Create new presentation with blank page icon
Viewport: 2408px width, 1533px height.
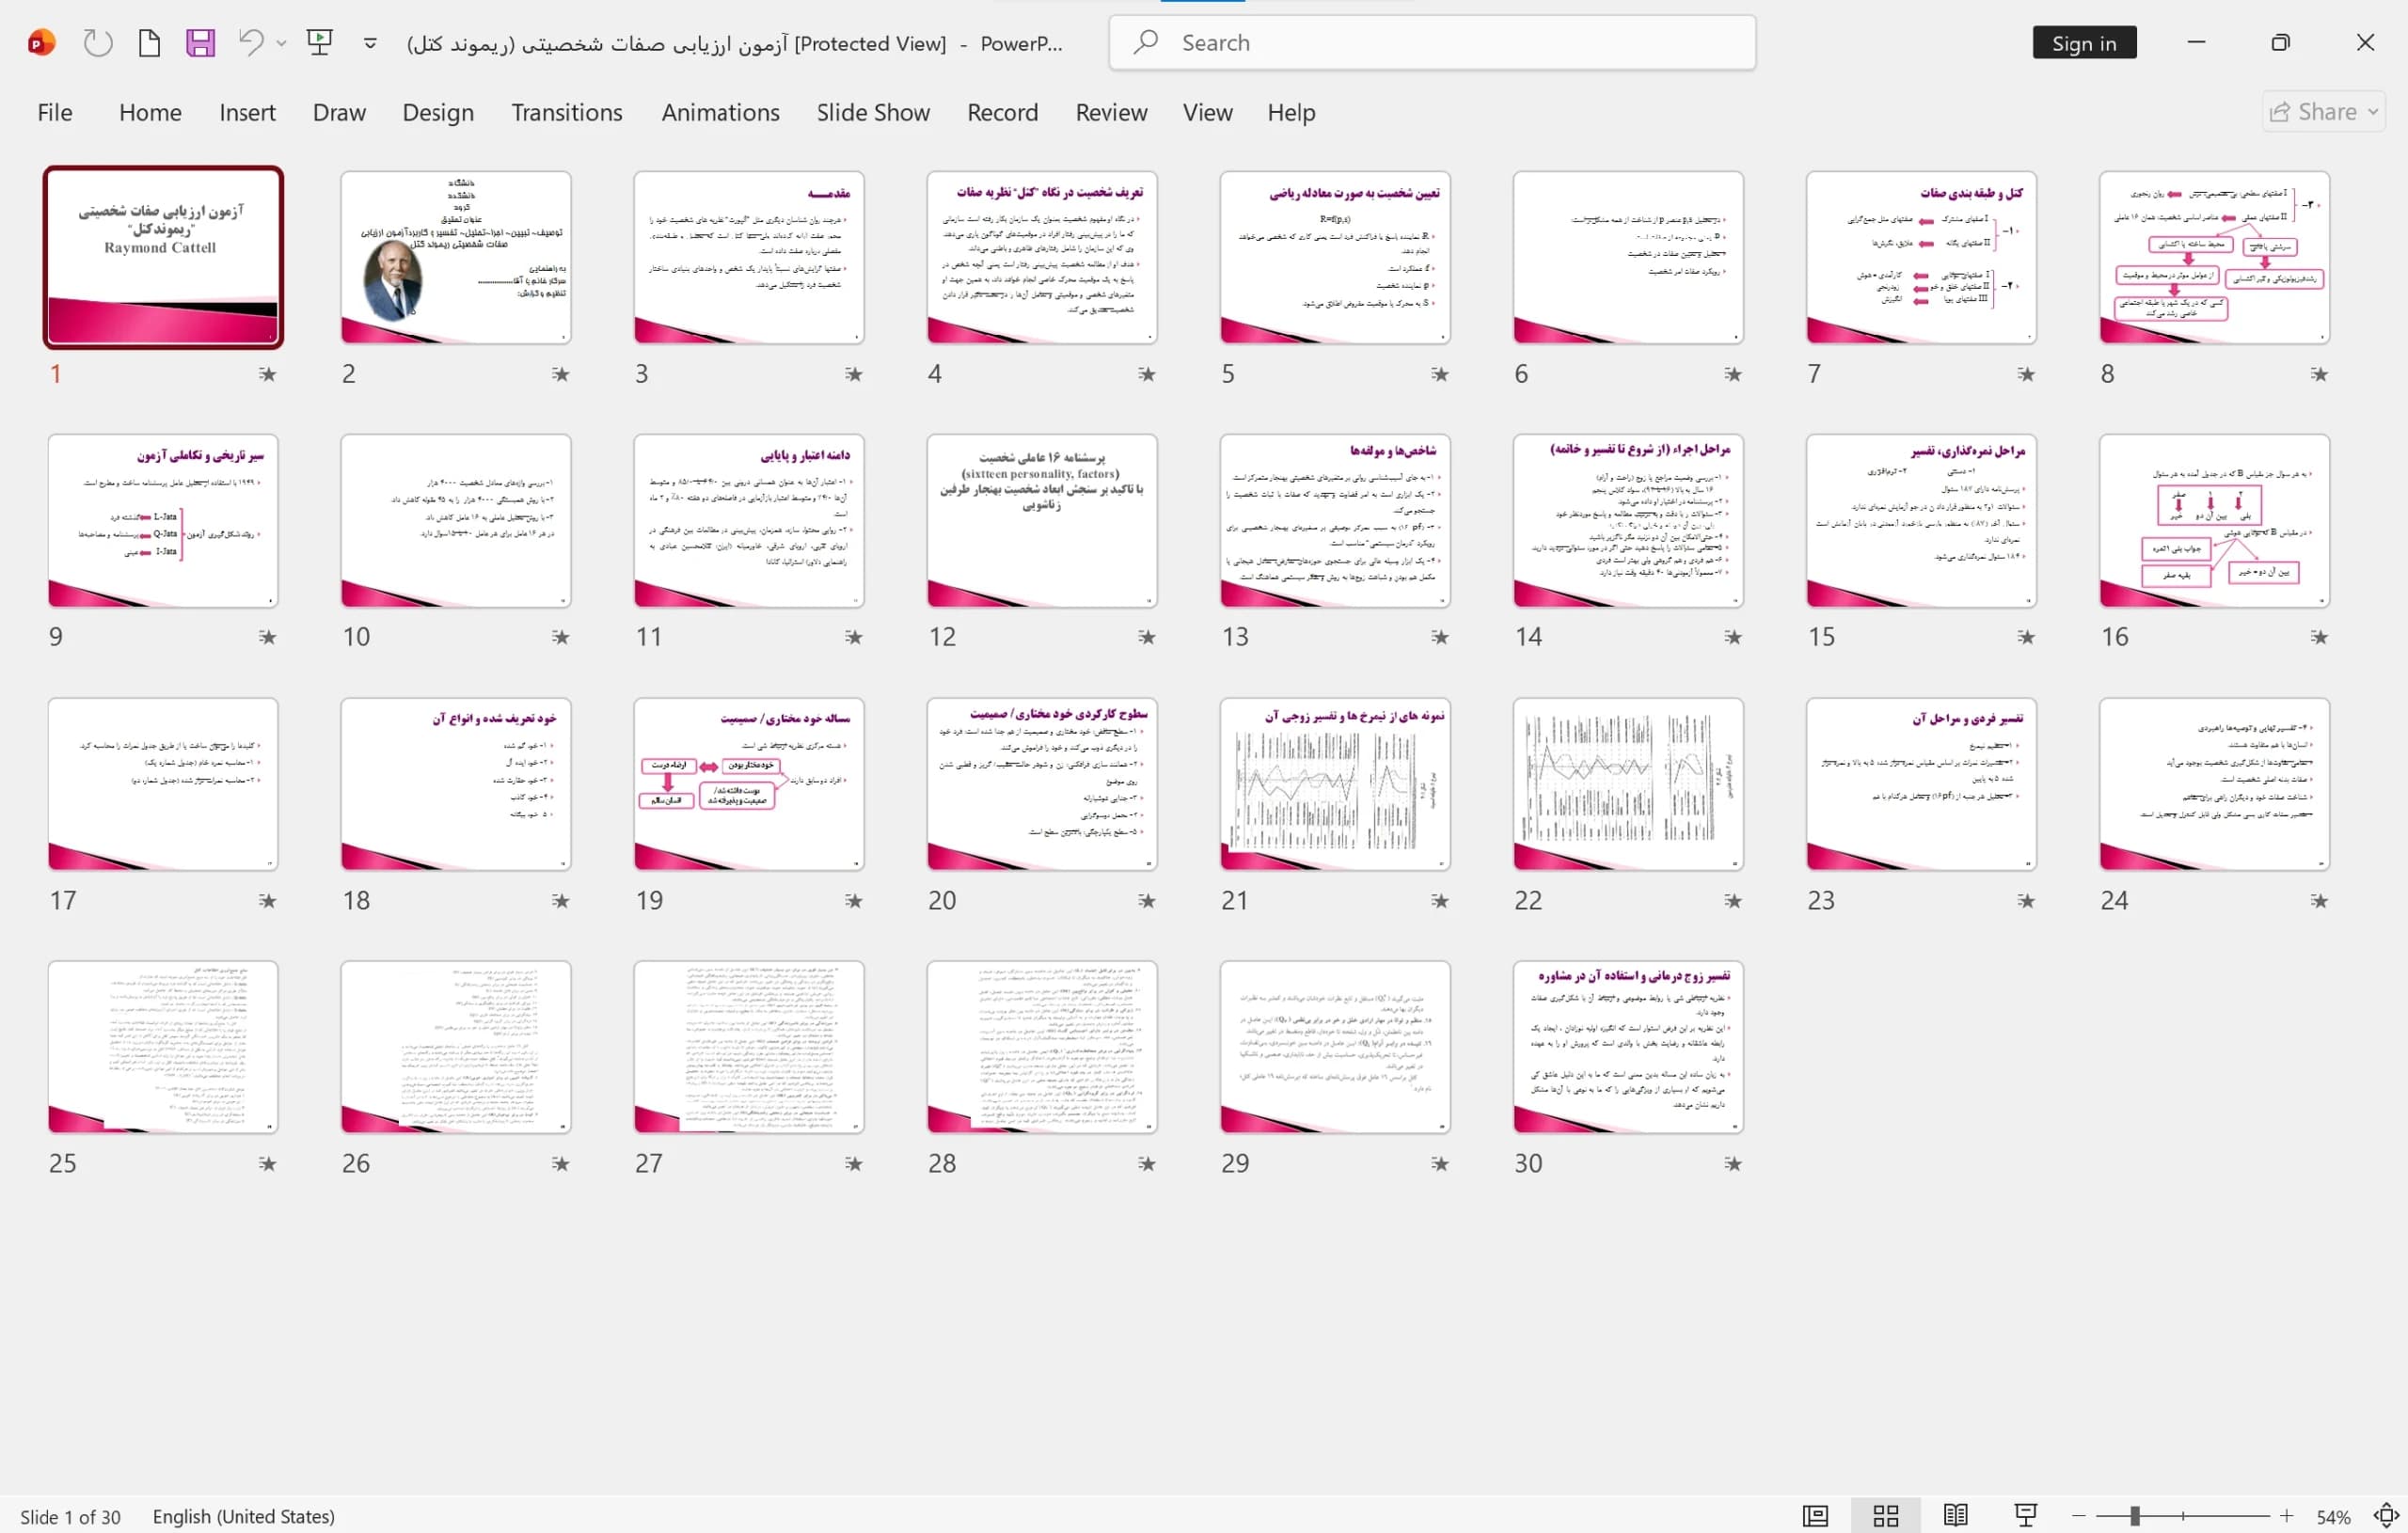pos(149,43)
